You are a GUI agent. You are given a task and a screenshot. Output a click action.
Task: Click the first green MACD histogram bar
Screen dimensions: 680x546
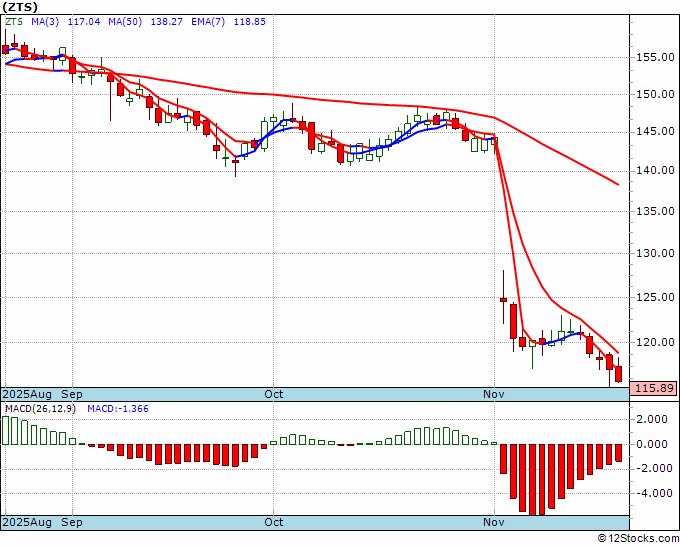[6, 430]
